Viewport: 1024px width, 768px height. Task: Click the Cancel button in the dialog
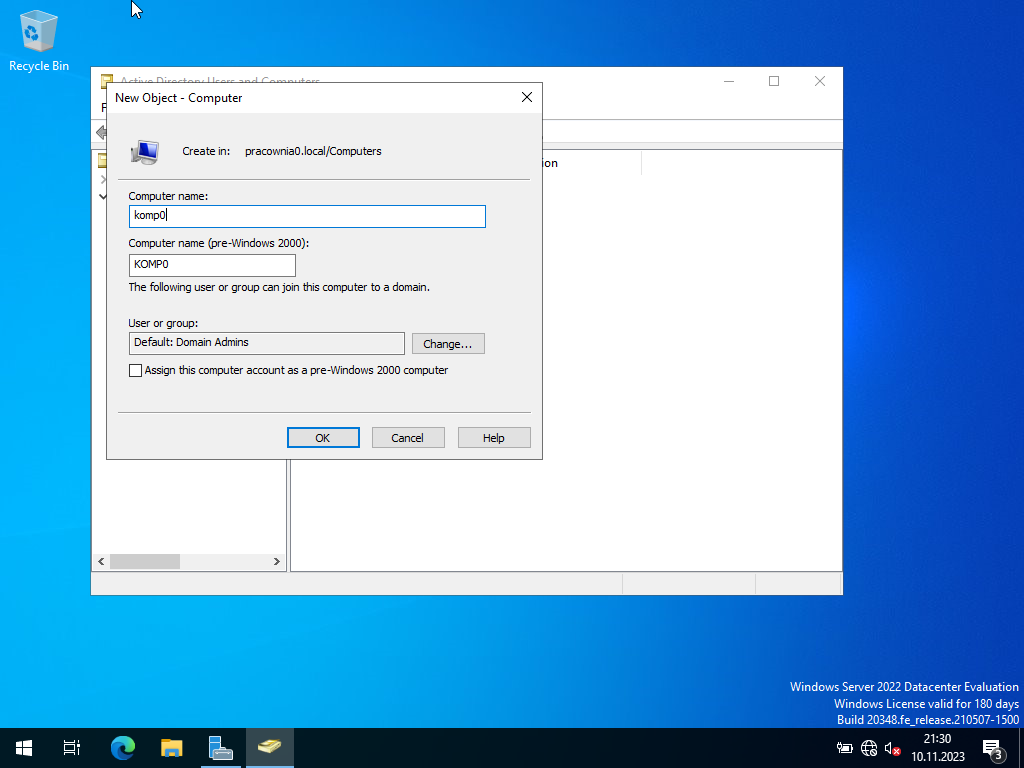click(408, 438)
